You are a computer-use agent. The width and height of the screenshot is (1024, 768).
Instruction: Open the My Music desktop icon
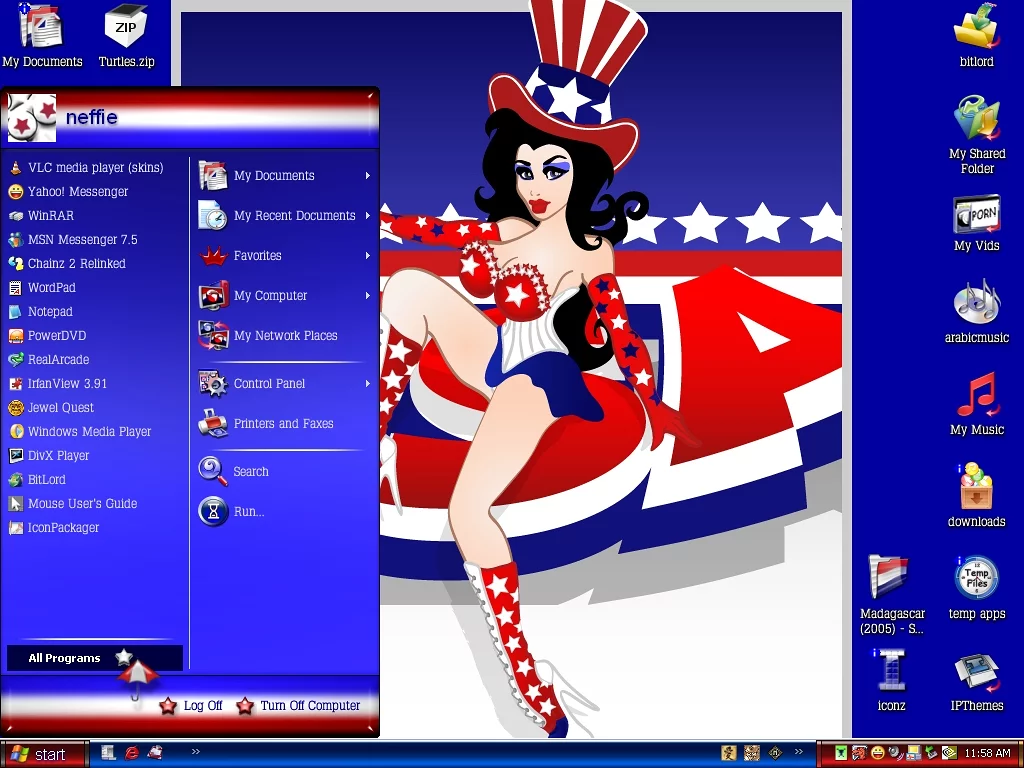click(x=976, y=396)
